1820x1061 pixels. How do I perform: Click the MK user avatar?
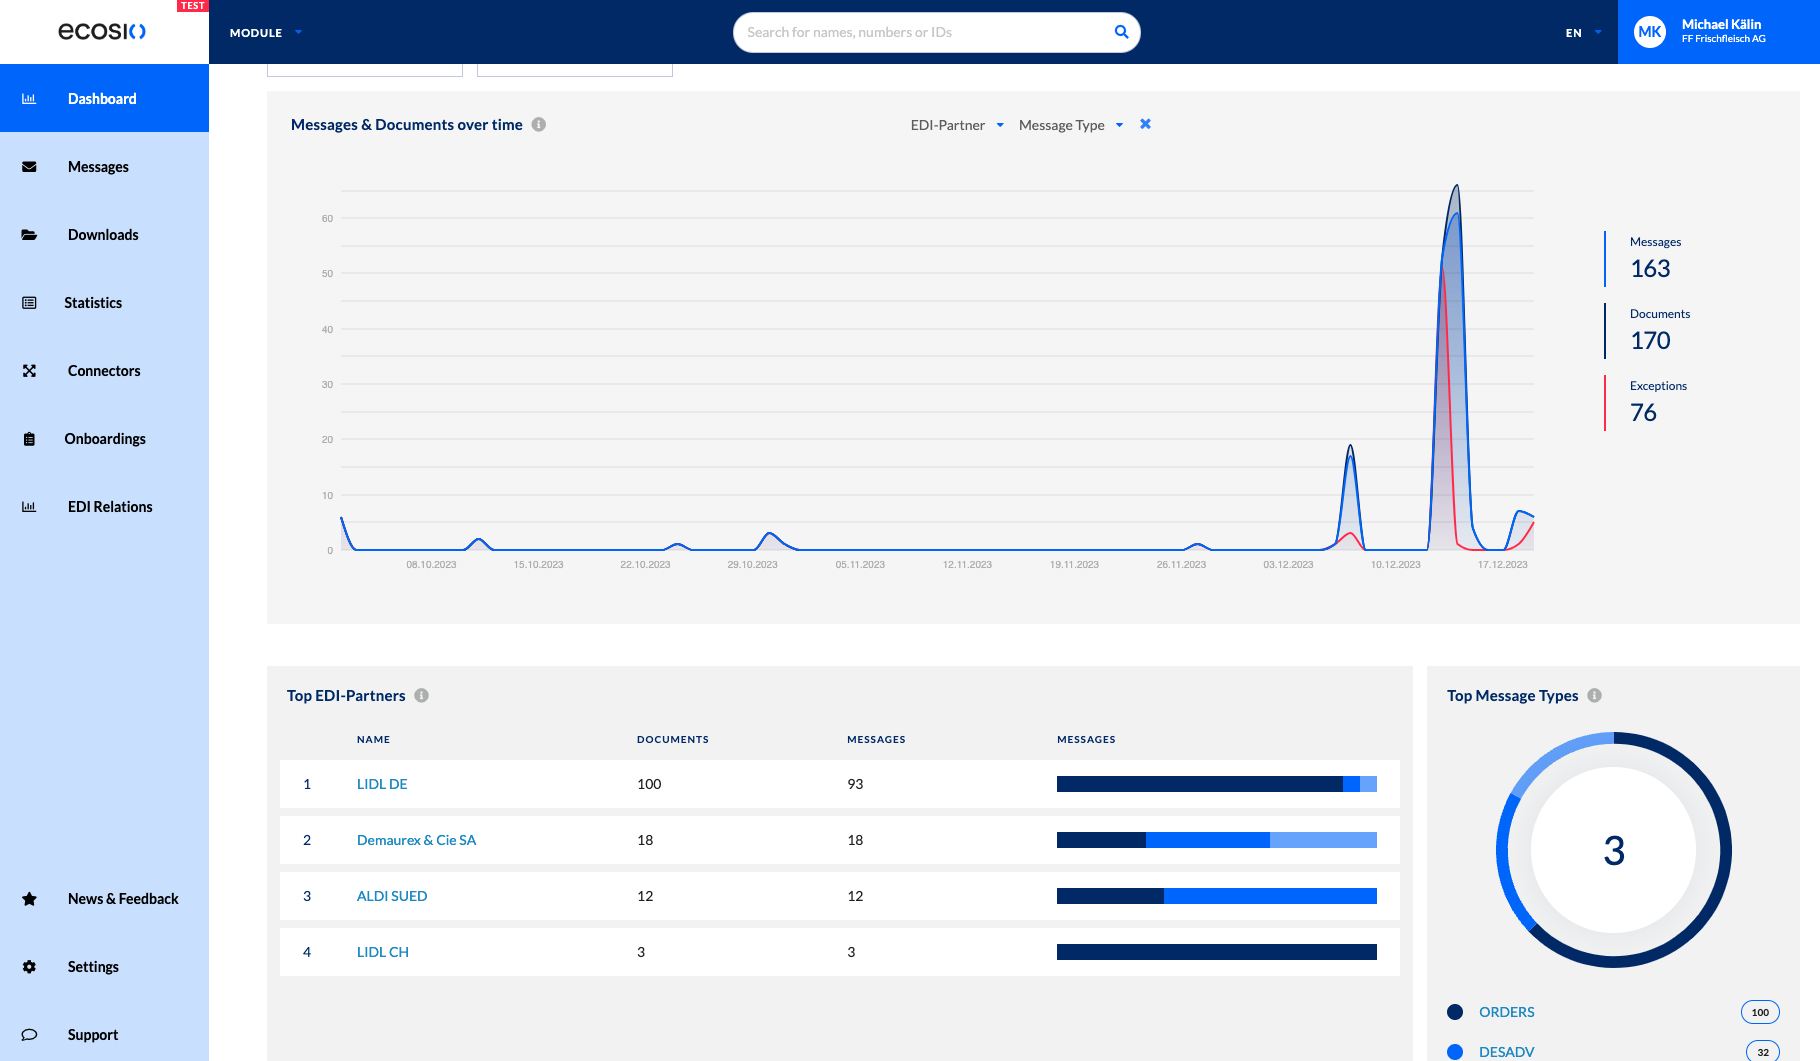tap(1650, 32)
